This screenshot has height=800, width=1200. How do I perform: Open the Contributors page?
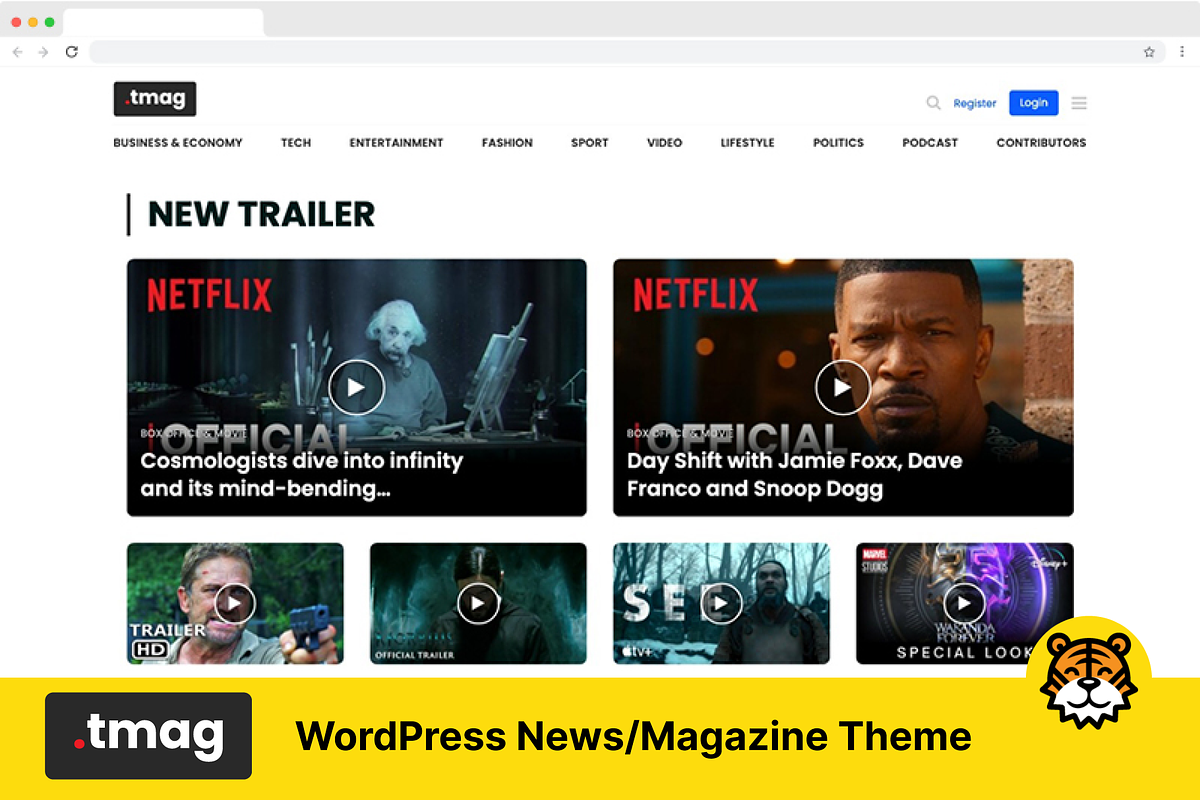(x=1041, y=143)
